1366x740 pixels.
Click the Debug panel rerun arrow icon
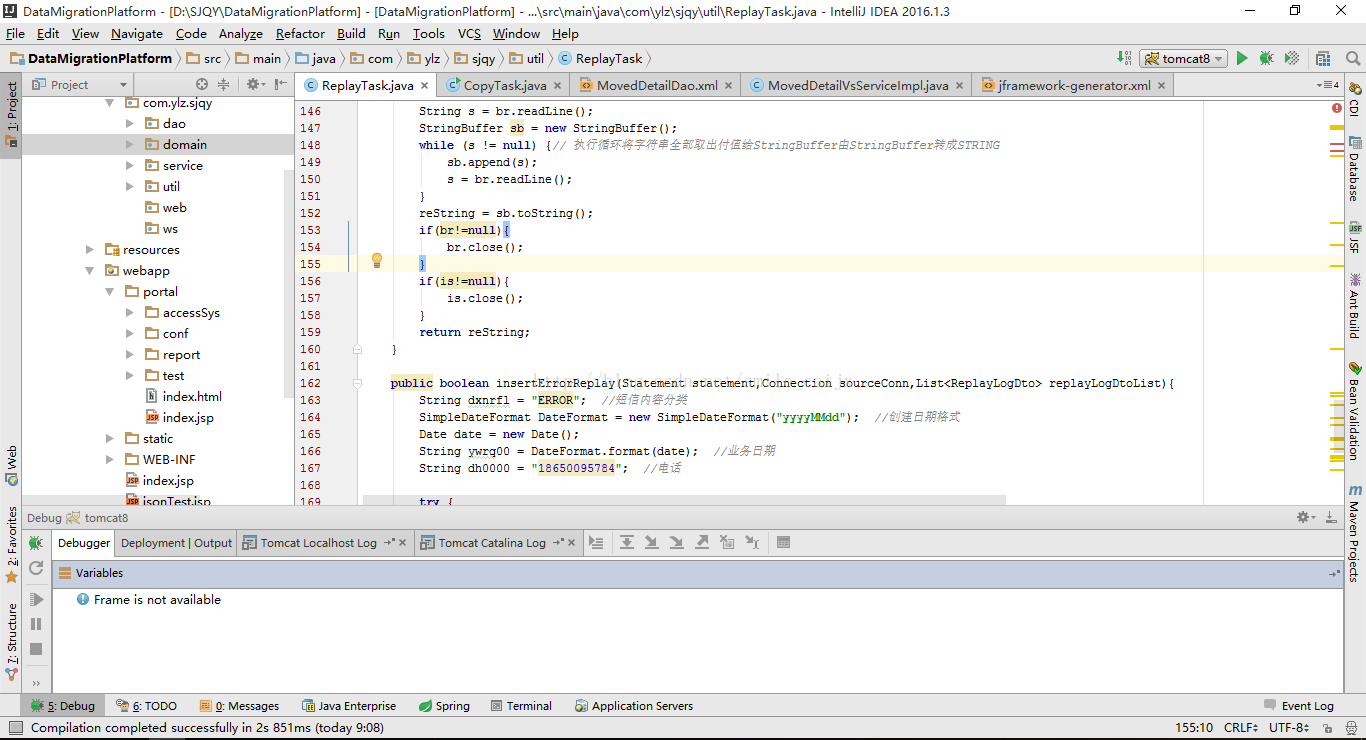click(36, 568)
